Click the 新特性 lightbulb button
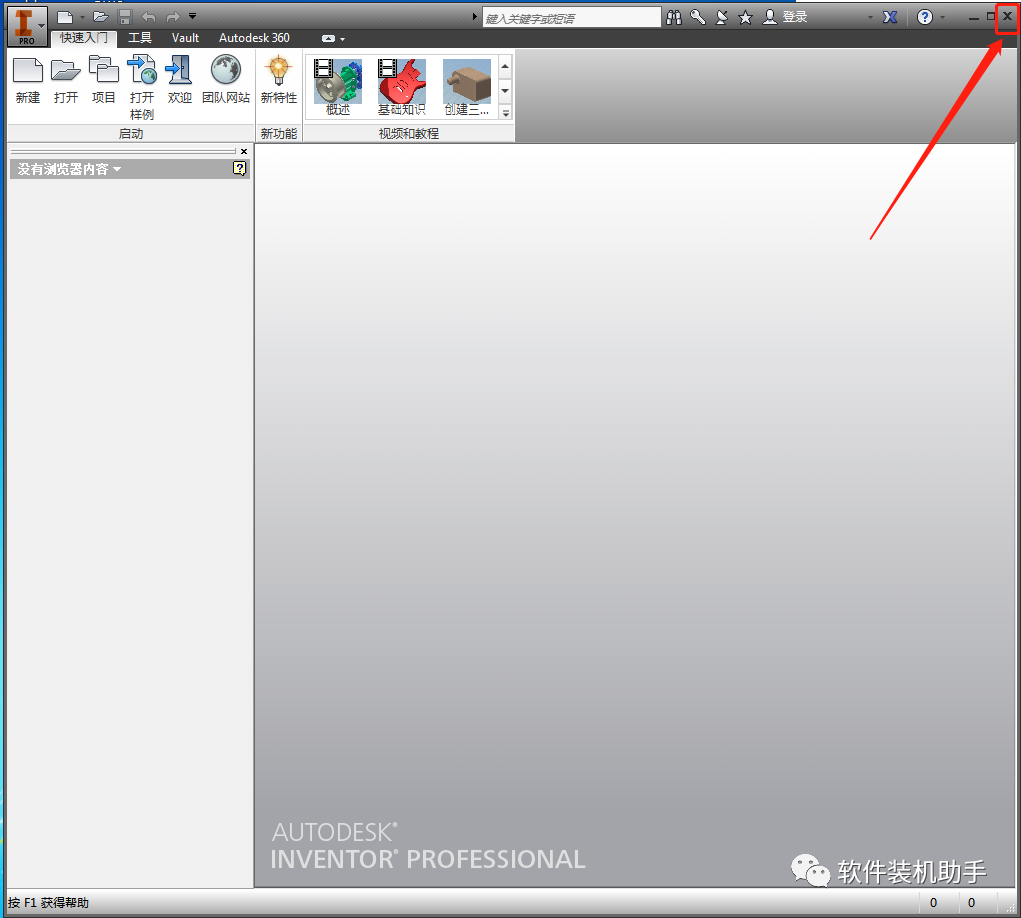This screenshot has height=918, width=1021. (x=279, y=81)
